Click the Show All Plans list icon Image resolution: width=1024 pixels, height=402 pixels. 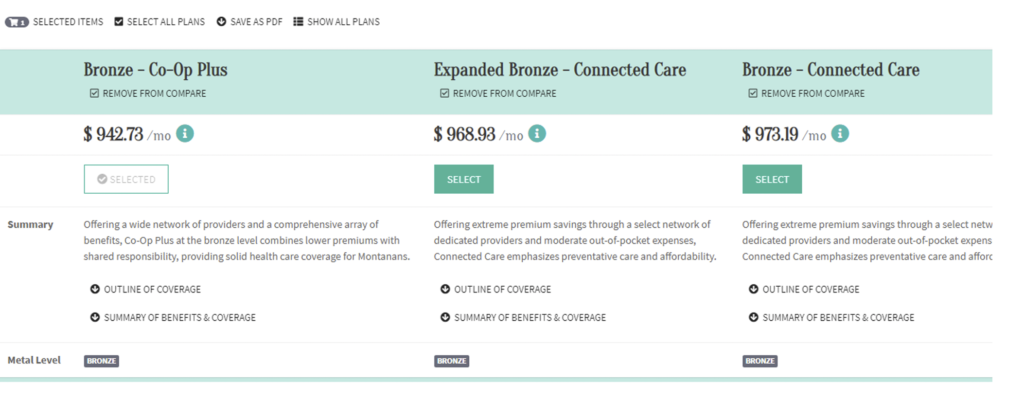tap(298, 22)
